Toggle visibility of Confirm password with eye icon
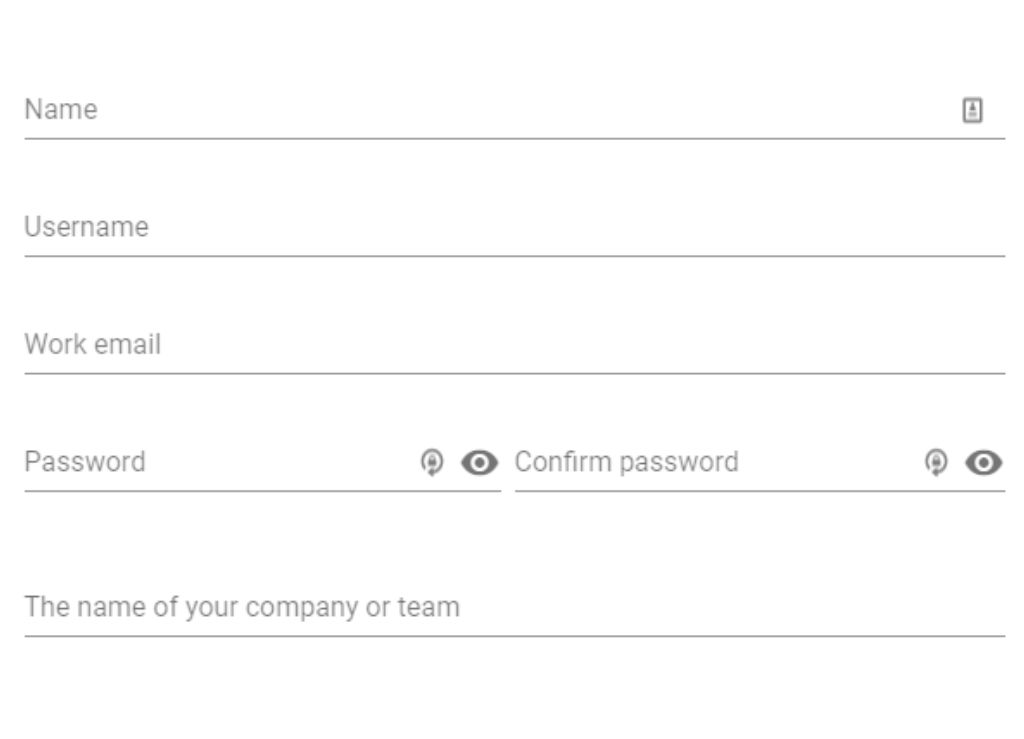Viewport: 1024px width, 739px height. (x=984, y=463)
